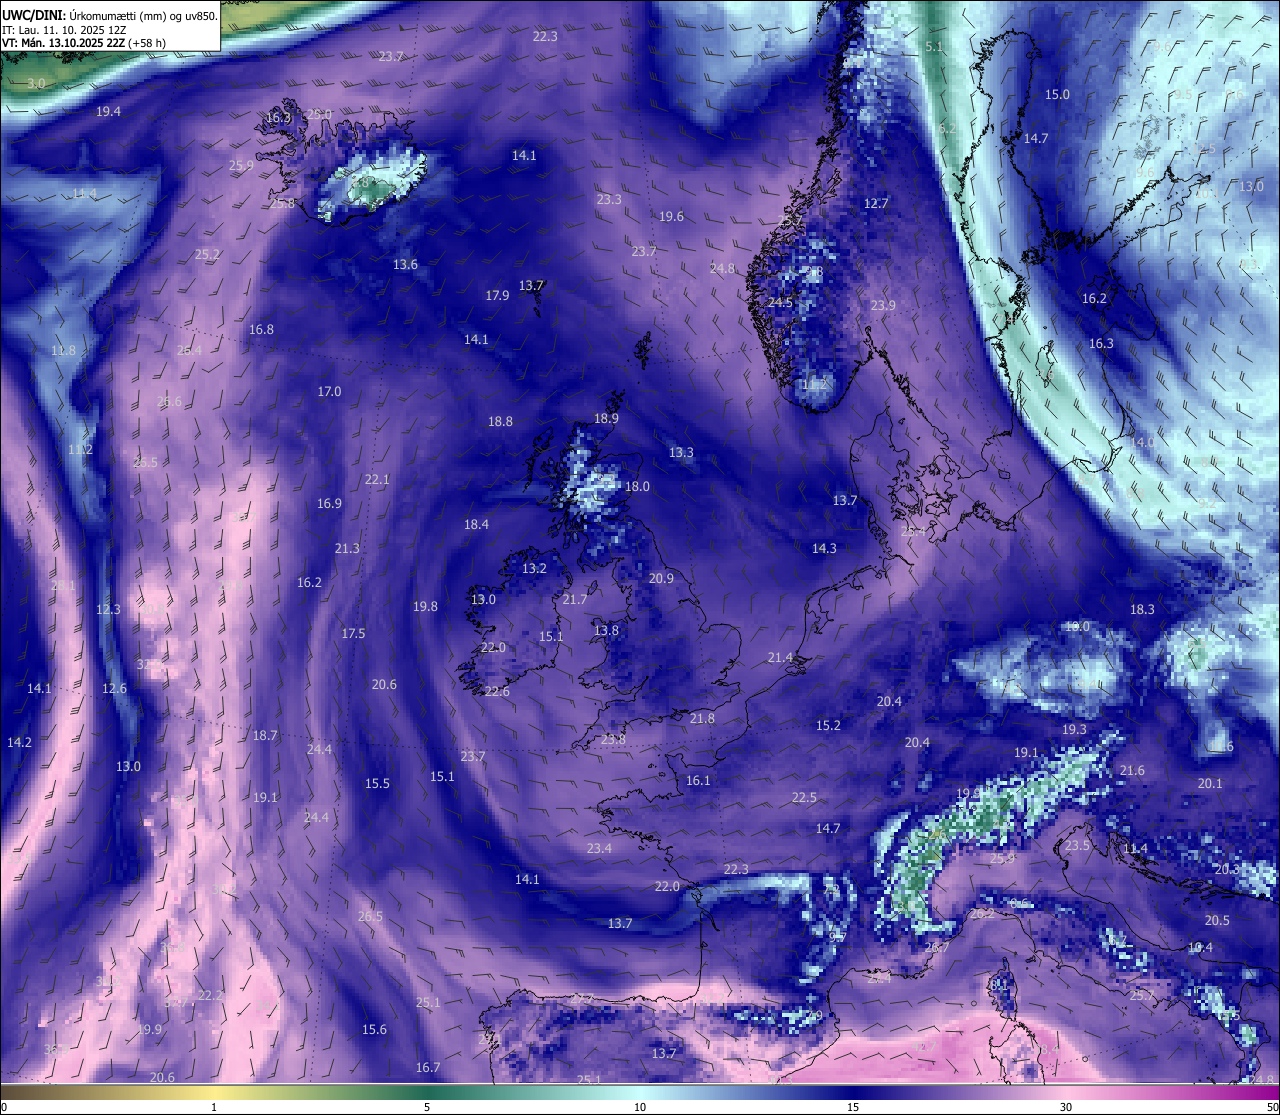Click the map value '15.0'
The height and width of the screenshot is (1115, 1280).
(1057, 95)
